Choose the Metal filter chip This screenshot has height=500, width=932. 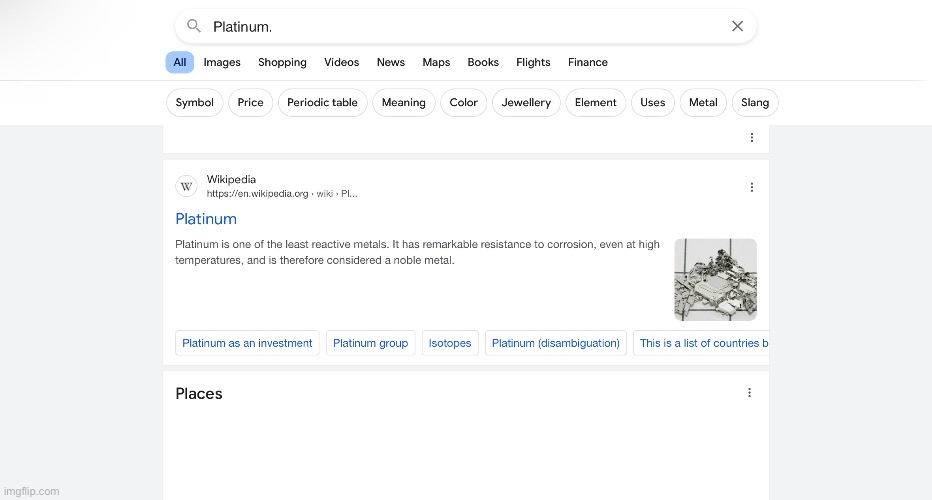[703, 102]
